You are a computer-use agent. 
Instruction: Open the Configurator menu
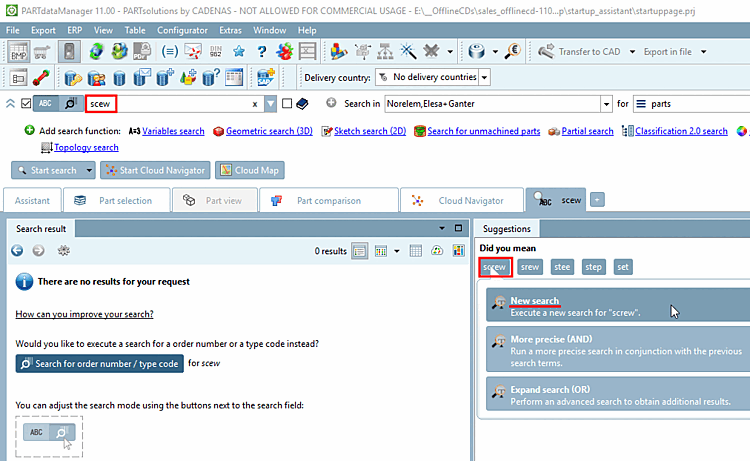182,30
